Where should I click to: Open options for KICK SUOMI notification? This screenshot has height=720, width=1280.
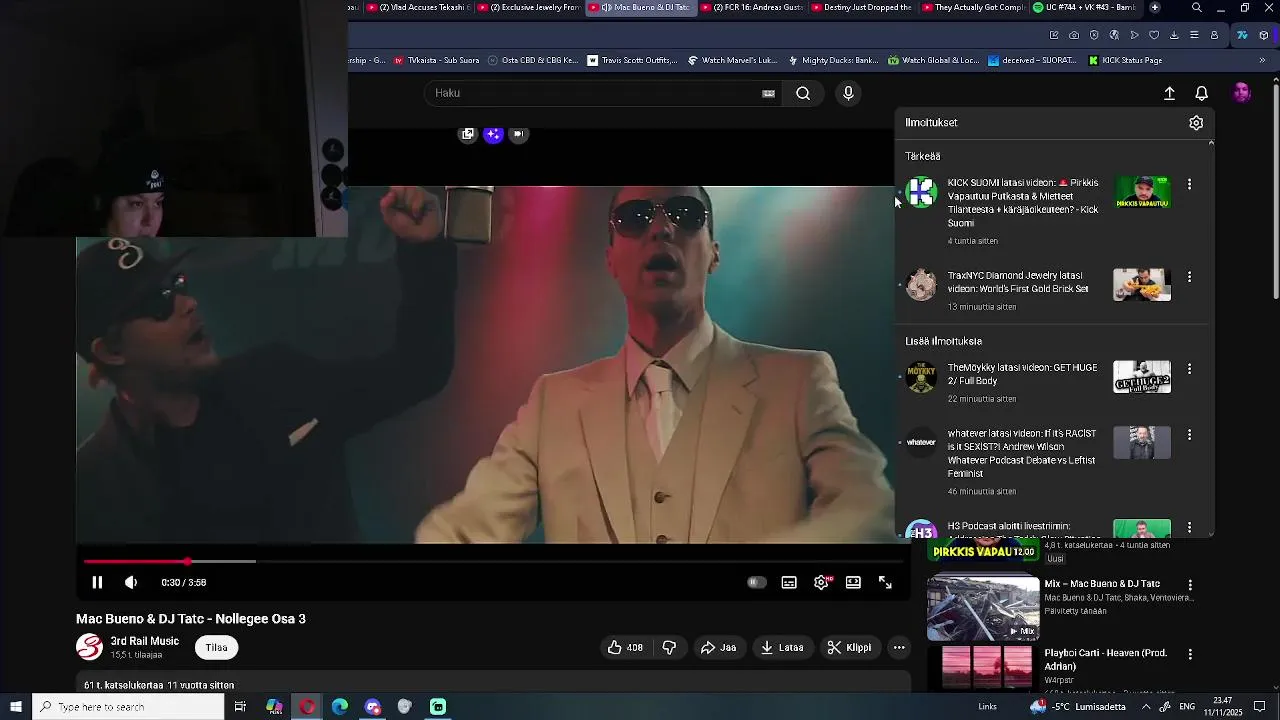[1189, 184]
